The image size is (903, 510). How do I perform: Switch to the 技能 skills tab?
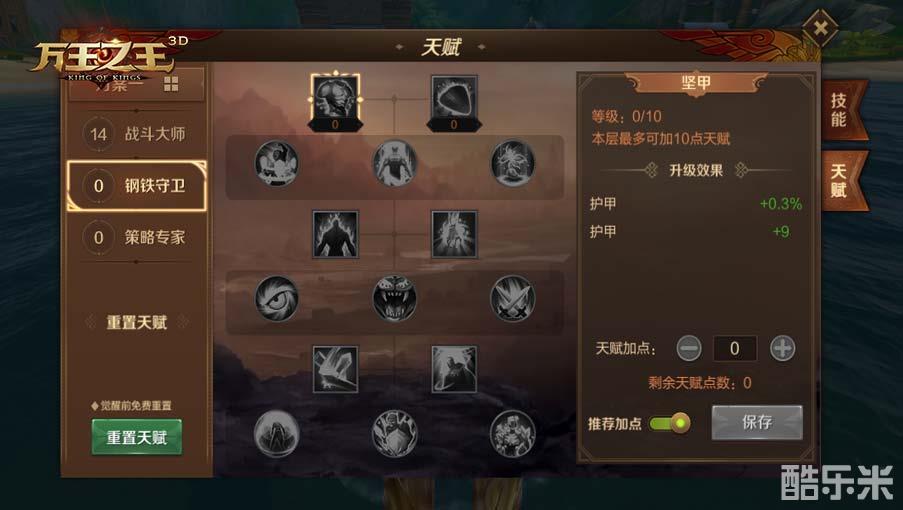click(840, 110)
